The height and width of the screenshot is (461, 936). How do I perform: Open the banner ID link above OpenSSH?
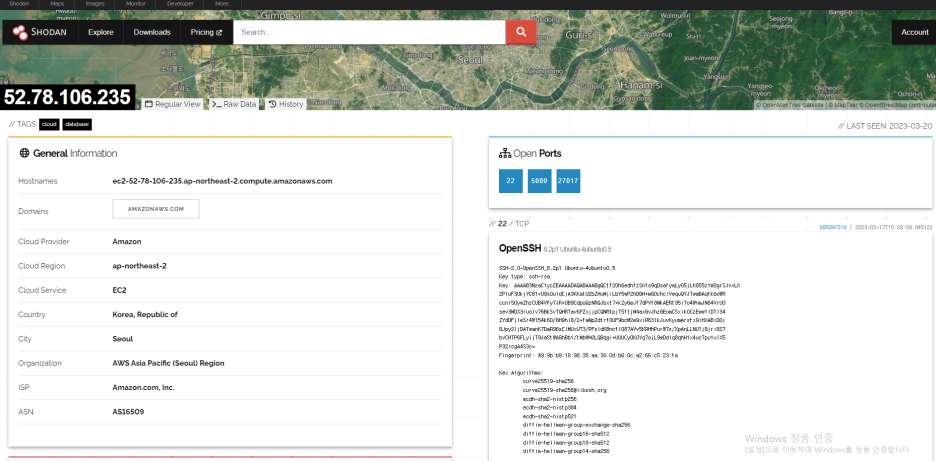click(833, 228)
